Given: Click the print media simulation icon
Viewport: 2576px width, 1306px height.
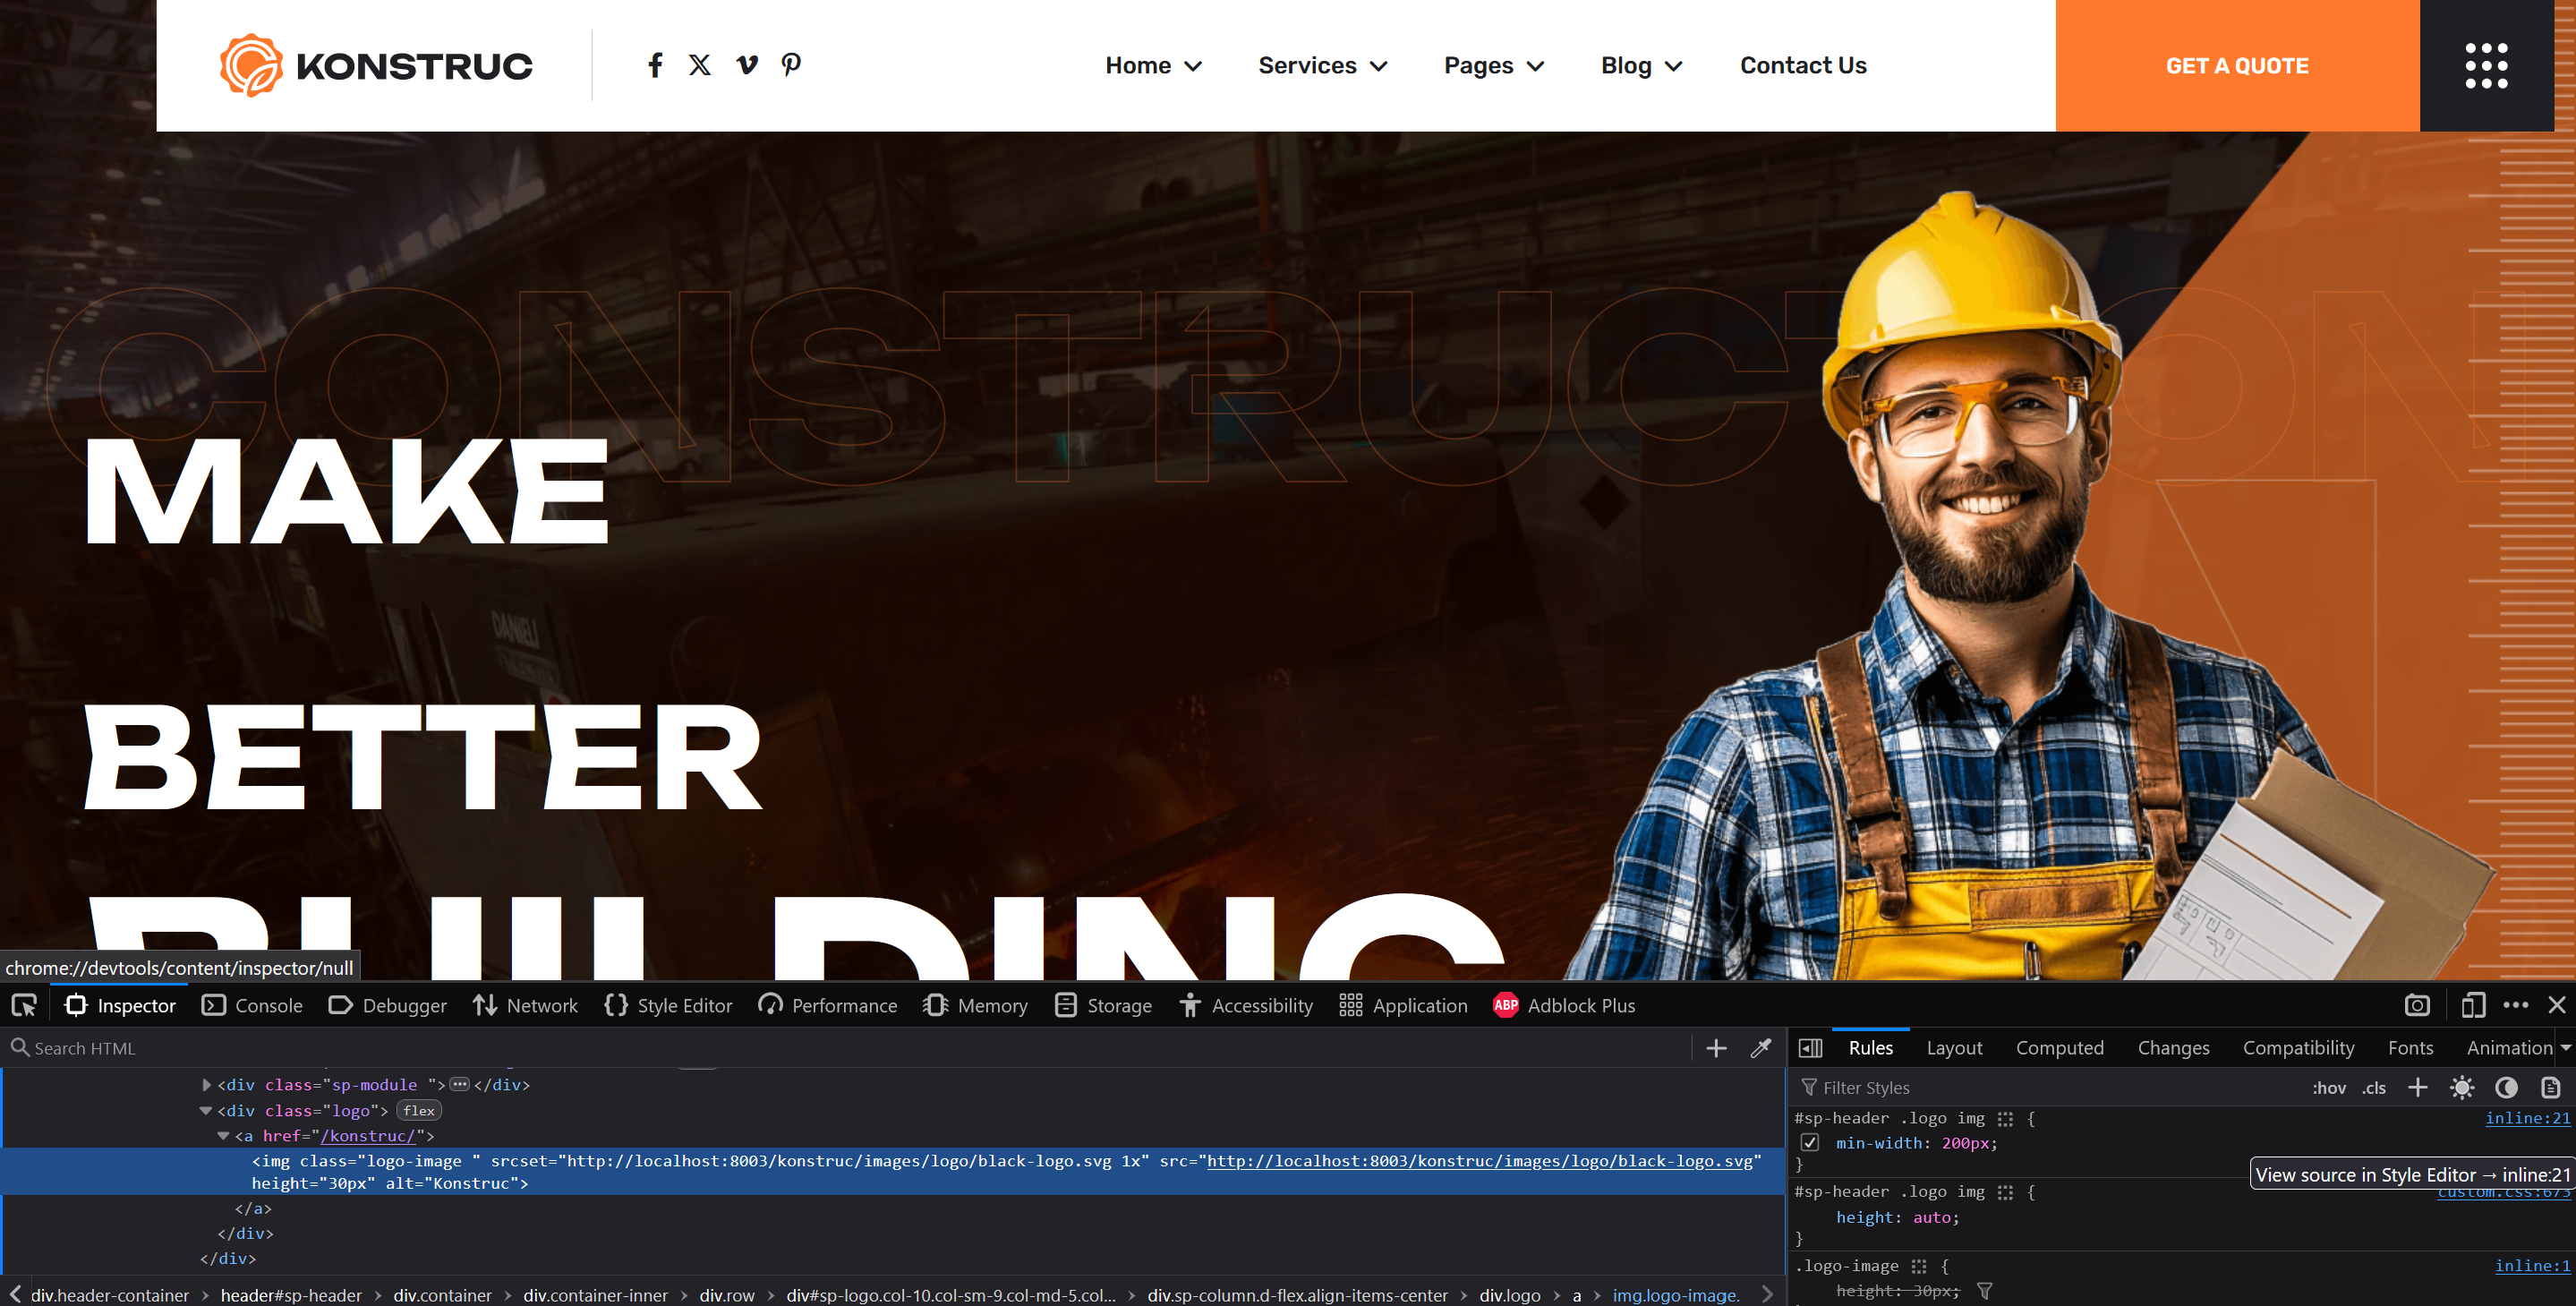Looking at the screenshot, I should tap(2550, 1087).
